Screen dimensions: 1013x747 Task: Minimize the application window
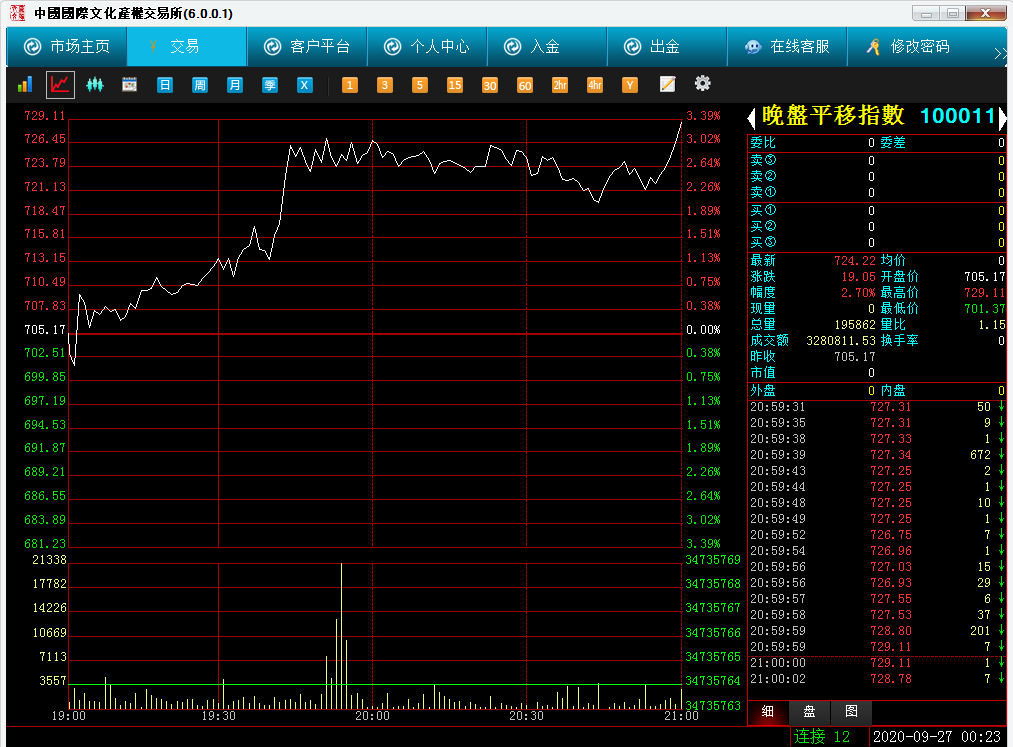926,13
